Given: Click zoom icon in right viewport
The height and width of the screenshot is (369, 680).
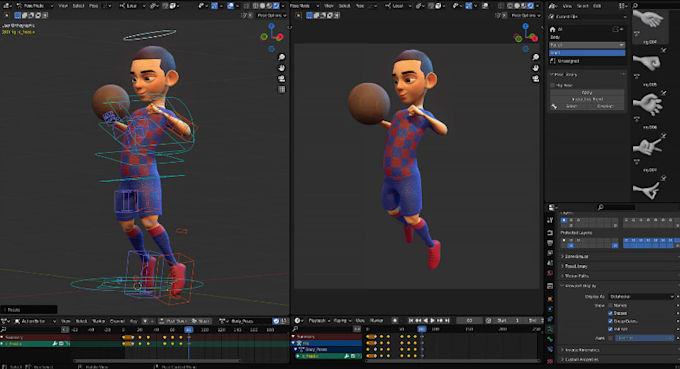Looking at the screenshot, I should pos(536,57).
